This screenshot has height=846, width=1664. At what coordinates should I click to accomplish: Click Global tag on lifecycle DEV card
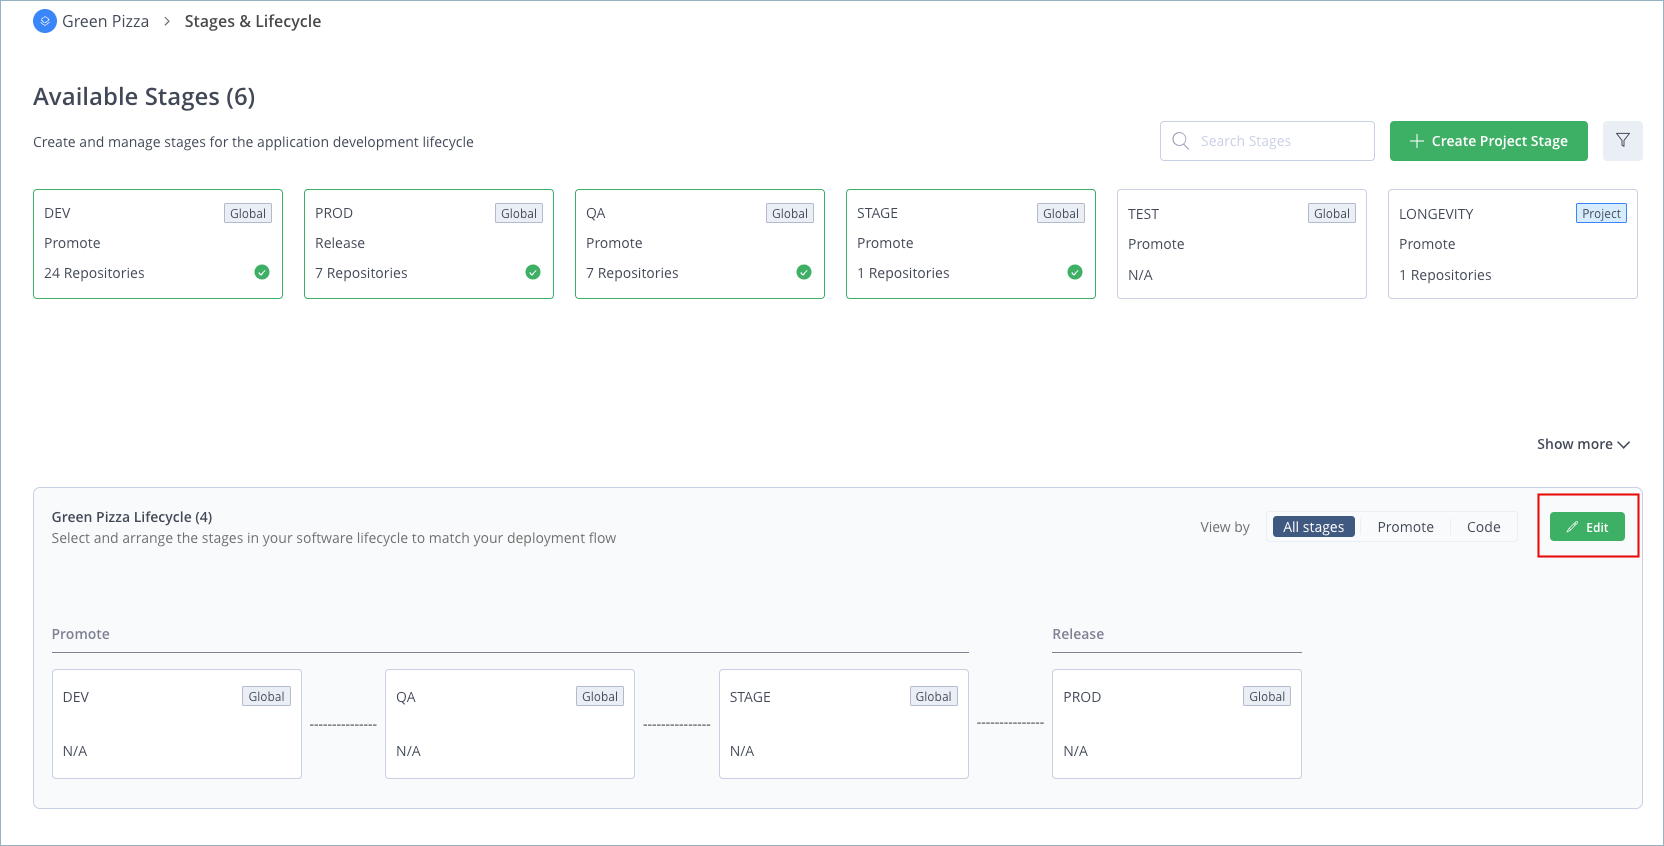point(266,696)
